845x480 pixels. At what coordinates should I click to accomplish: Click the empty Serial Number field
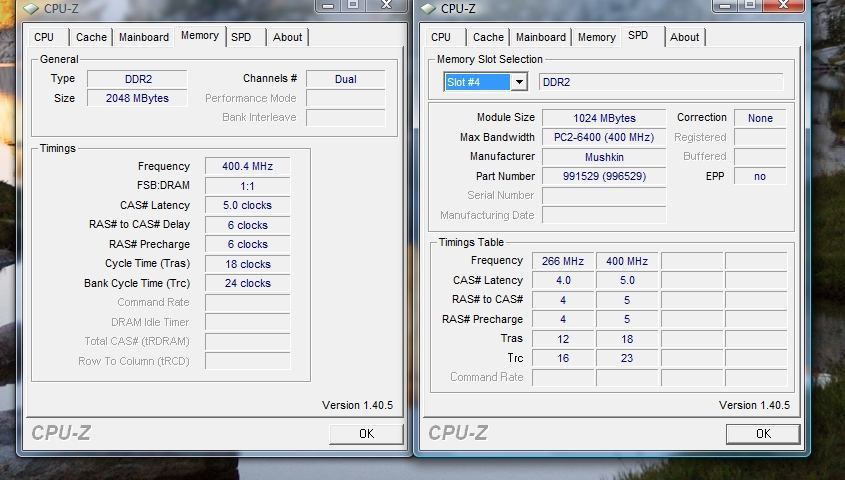pyautogui.click(x=604, y=195)
